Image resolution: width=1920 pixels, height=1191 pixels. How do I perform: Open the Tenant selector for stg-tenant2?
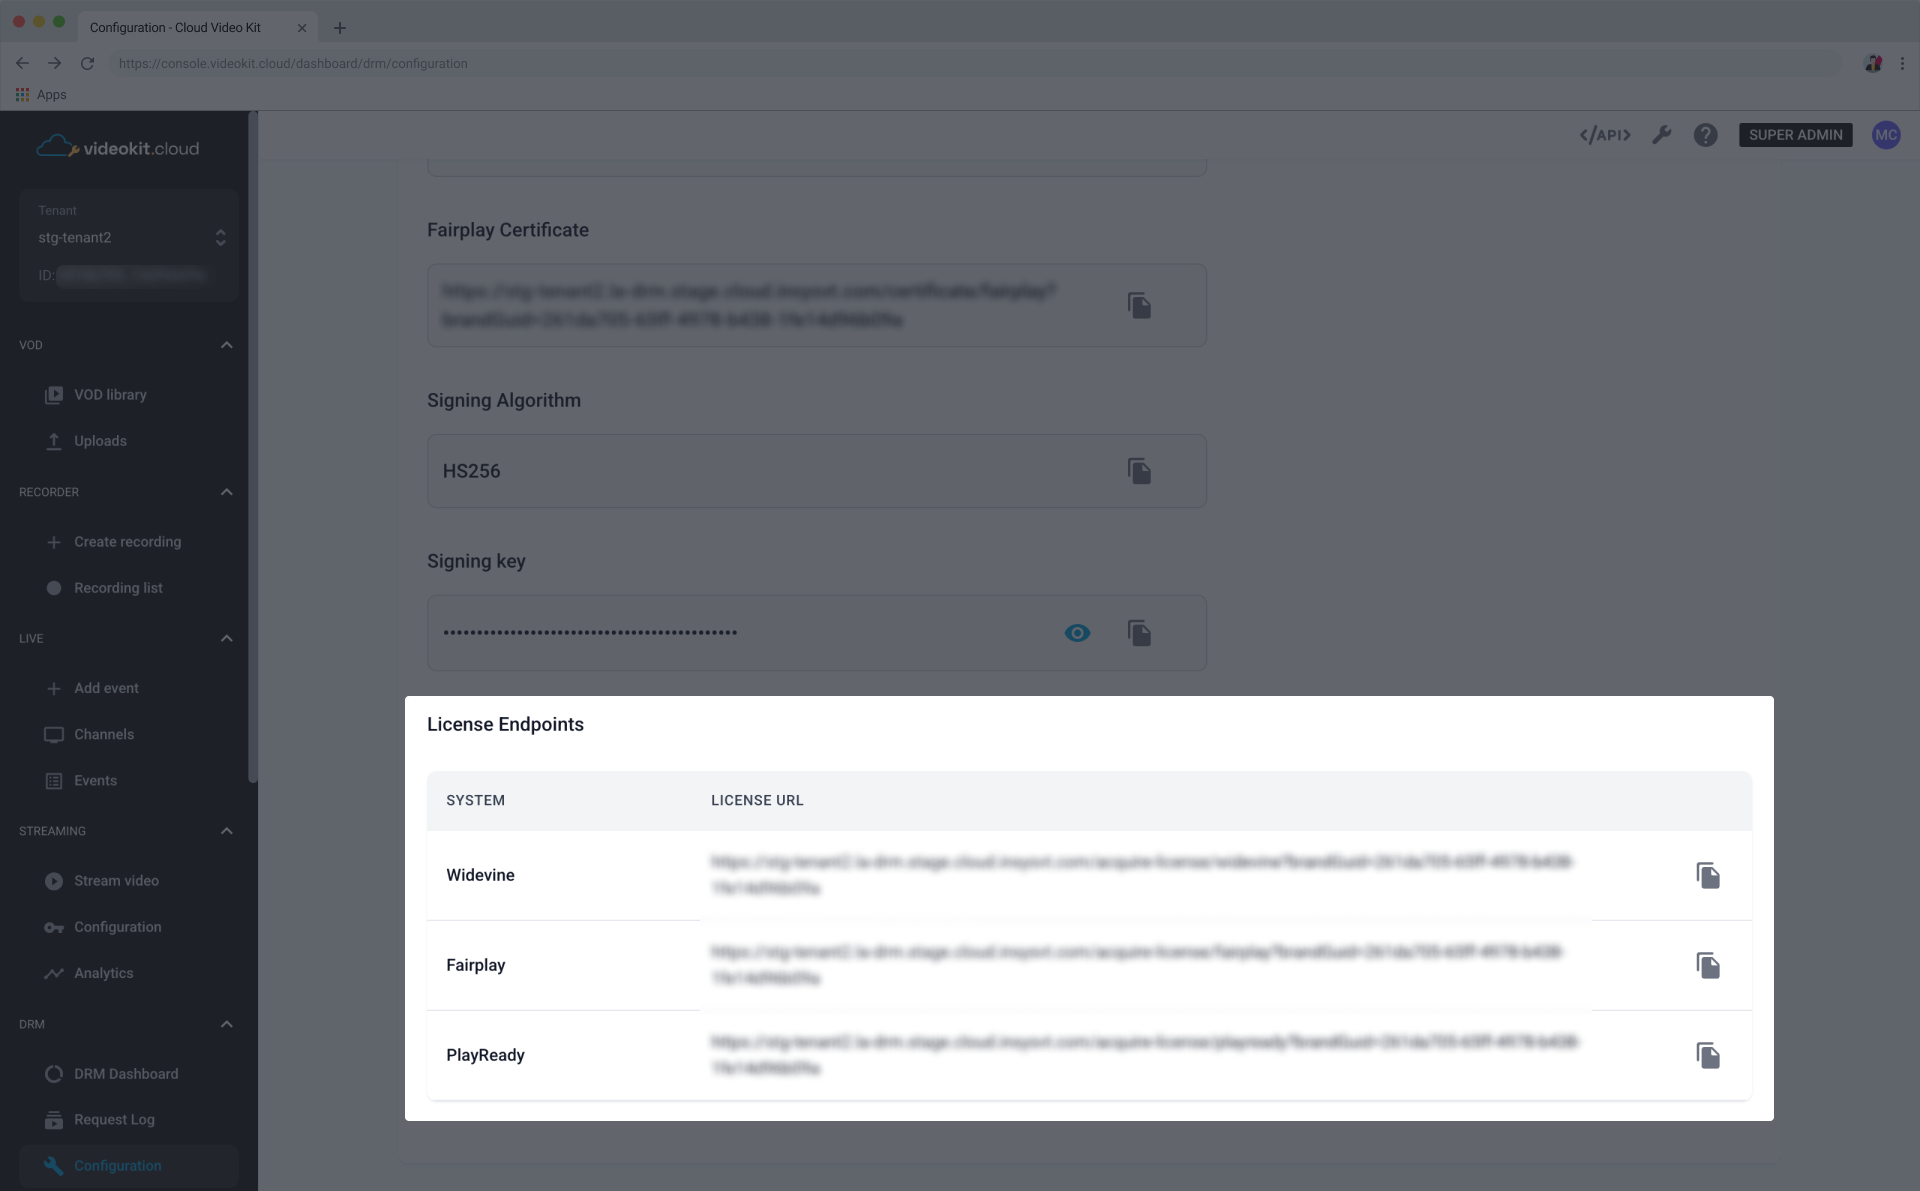(220, 237)
